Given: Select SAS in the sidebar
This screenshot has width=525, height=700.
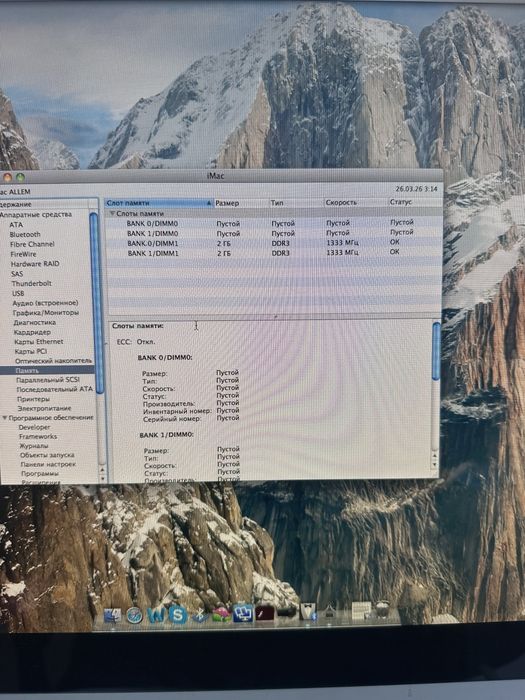Looking at the screenshot, I should pos(17,274).
